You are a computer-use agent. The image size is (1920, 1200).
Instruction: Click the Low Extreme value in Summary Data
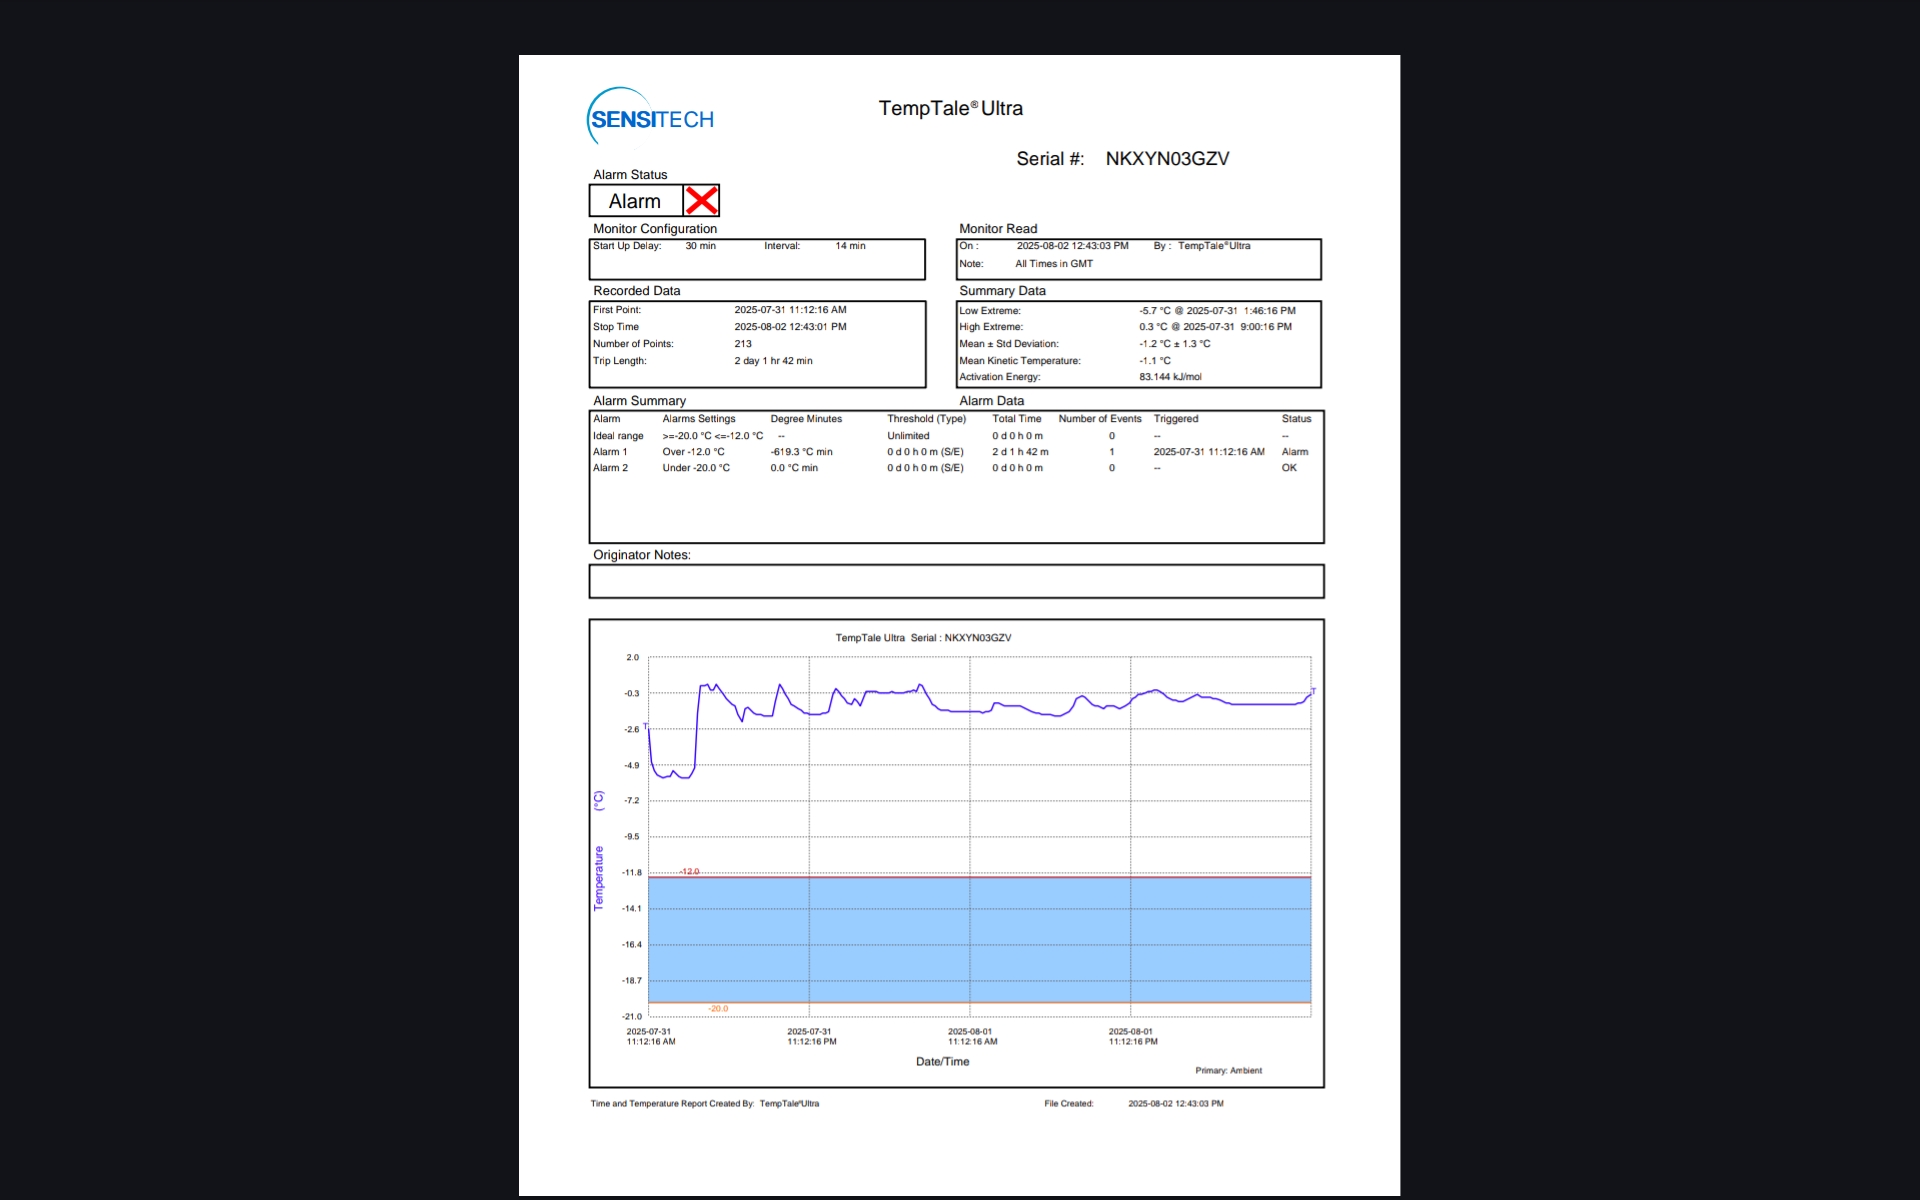(1217, 311)
